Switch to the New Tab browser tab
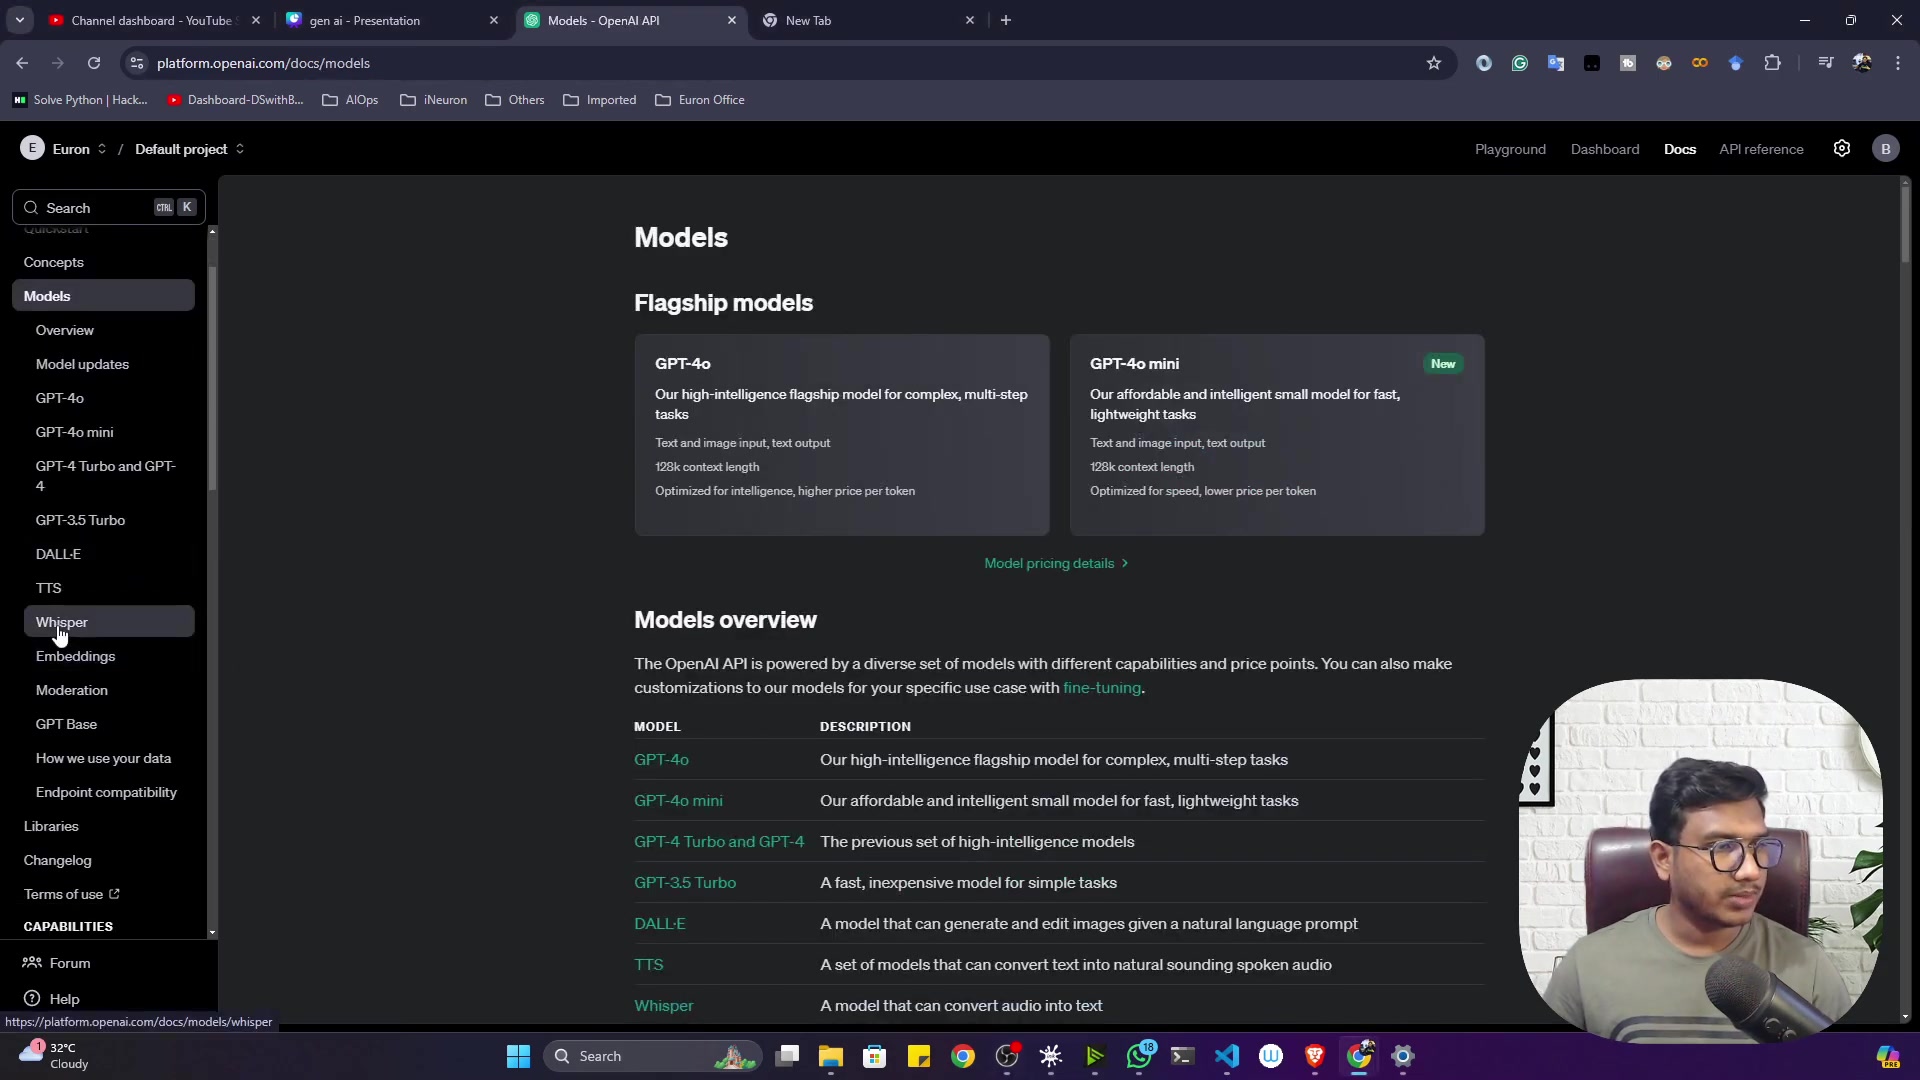 click(868, 20)
